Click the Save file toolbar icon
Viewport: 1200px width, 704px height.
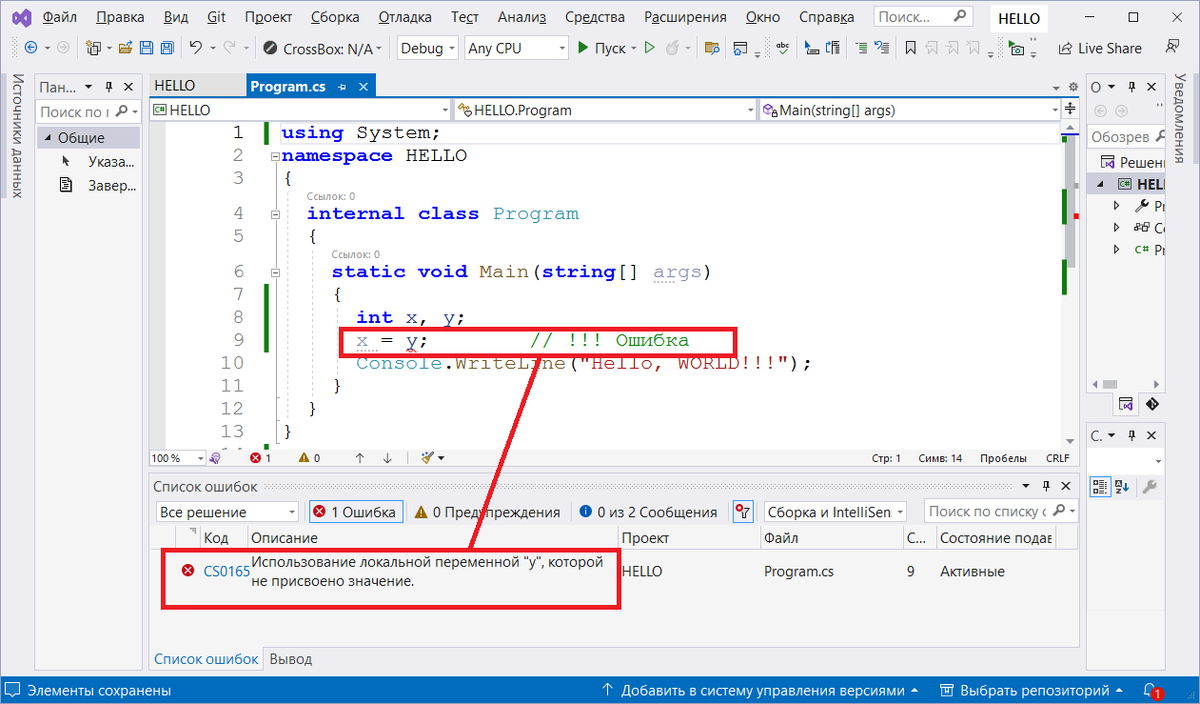click(146, 48)
